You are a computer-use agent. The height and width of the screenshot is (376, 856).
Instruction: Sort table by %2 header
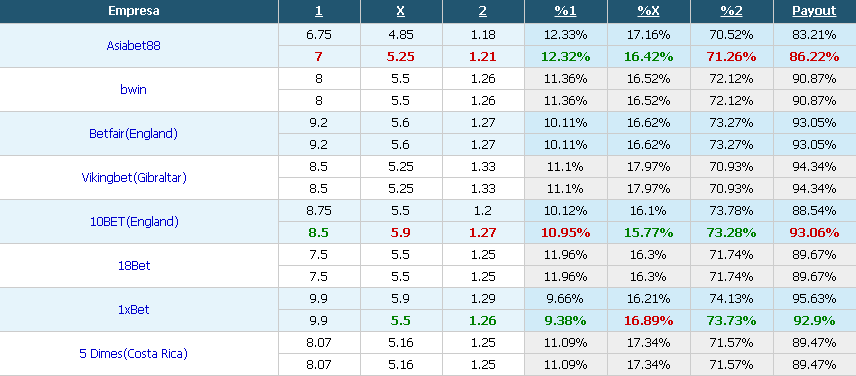pyautogui.click(x=732, y=11)
